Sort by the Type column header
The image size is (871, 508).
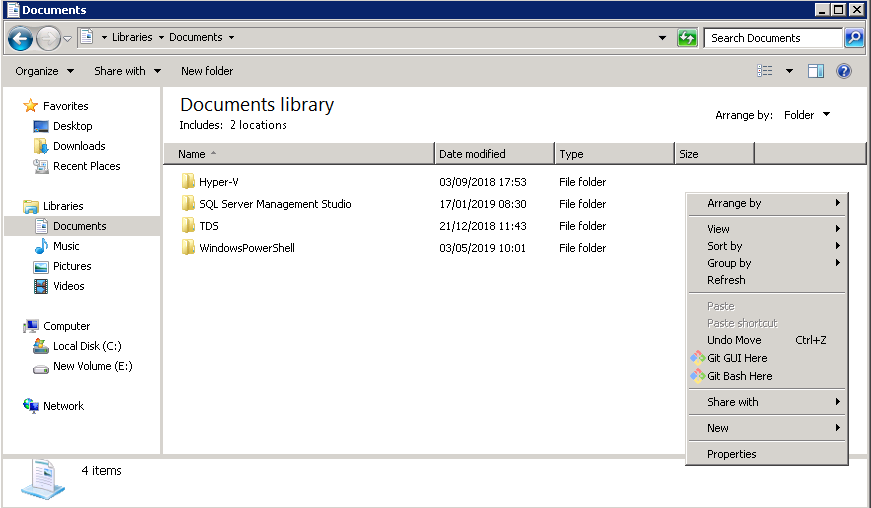614,154
